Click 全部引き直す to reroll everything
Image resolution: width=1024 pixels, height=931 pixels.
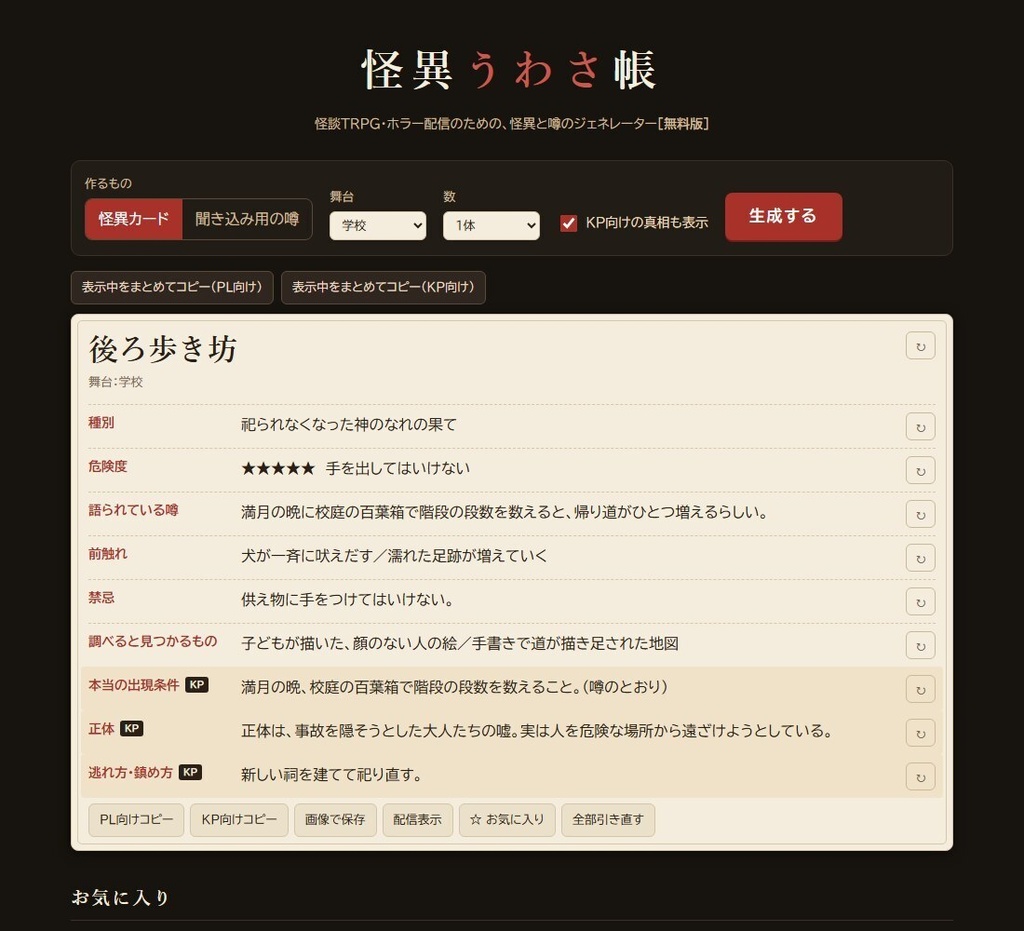coord(608,820)
